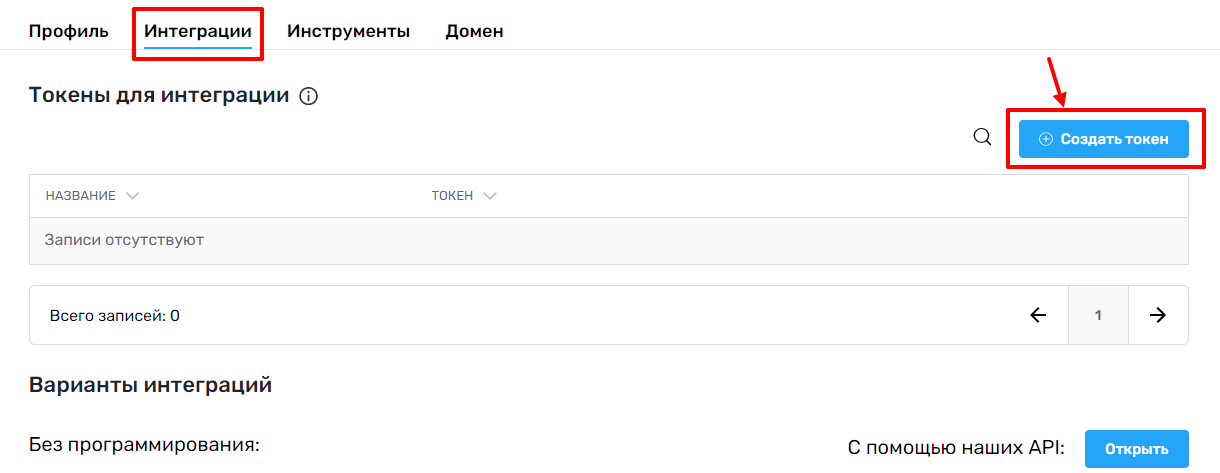Click the Всего записей: 0 counter

pyautogui.click(x=114, y=316)
